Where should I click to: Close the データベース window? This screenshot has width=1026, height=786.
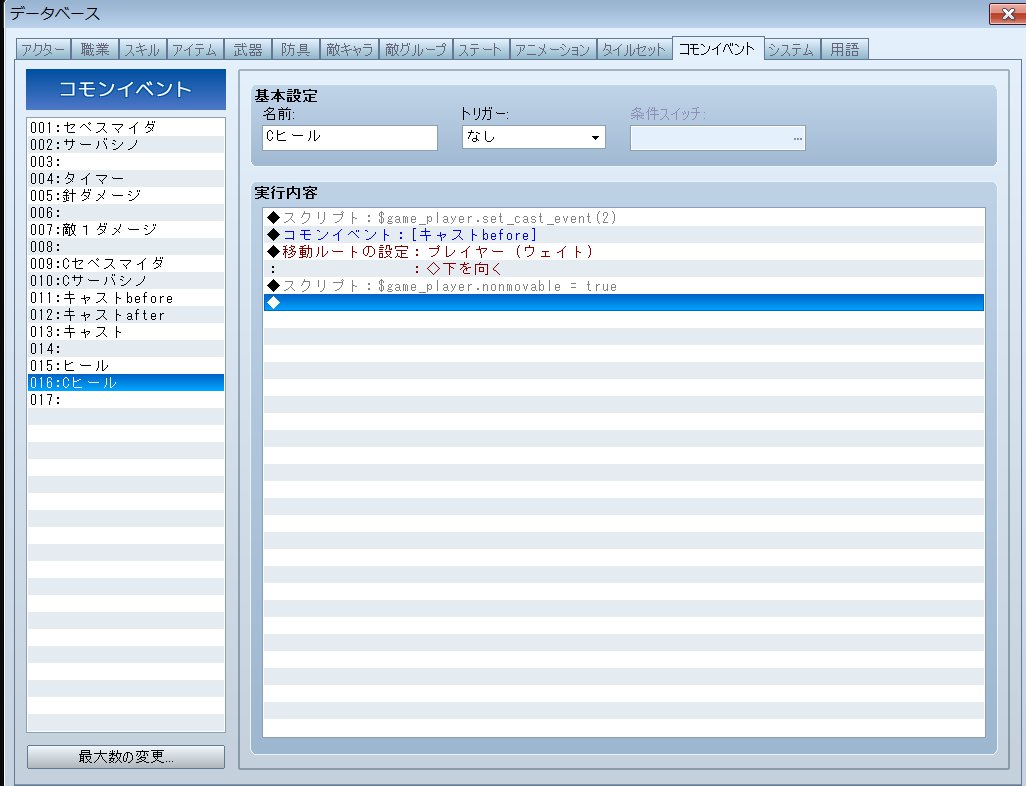tap(1007, 14)
